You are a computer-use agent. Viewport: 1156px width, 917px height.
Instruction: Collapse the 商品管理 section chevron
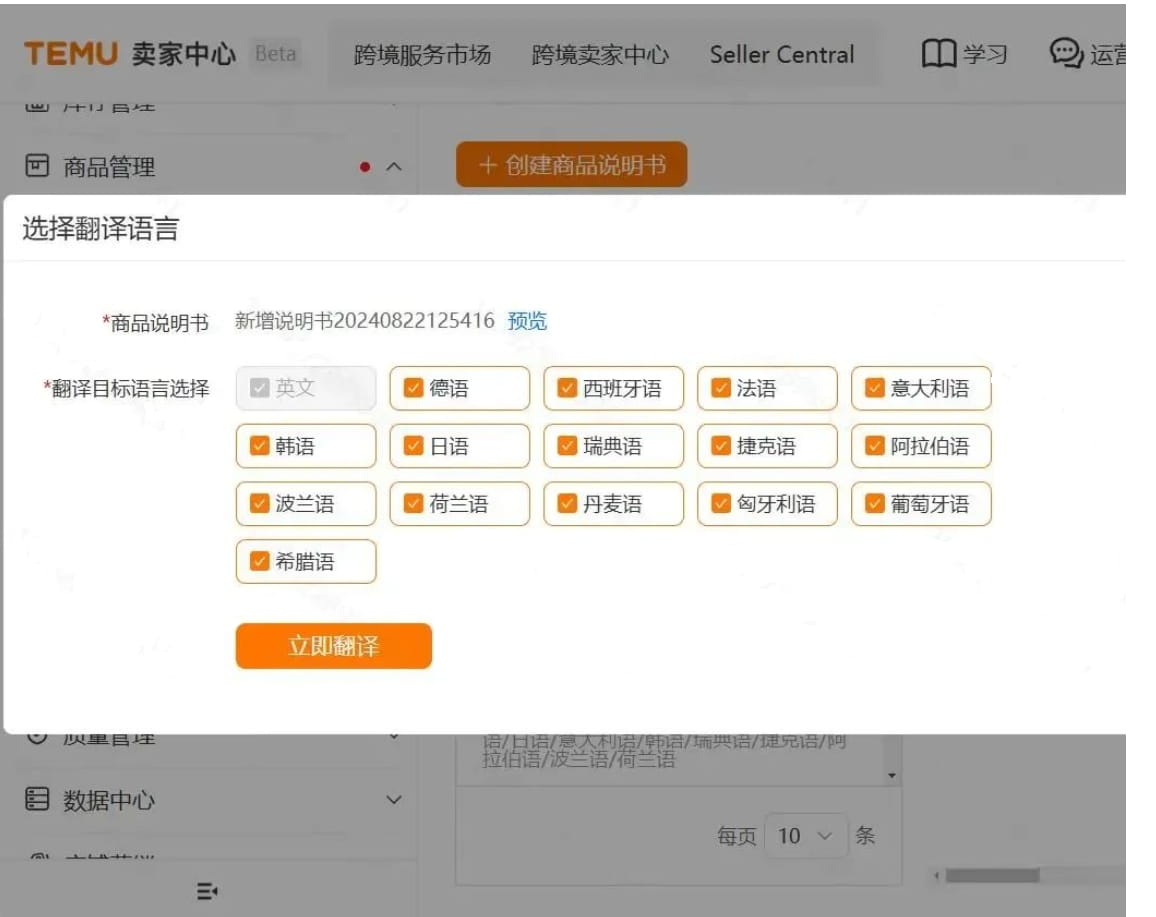click(394, 167)
